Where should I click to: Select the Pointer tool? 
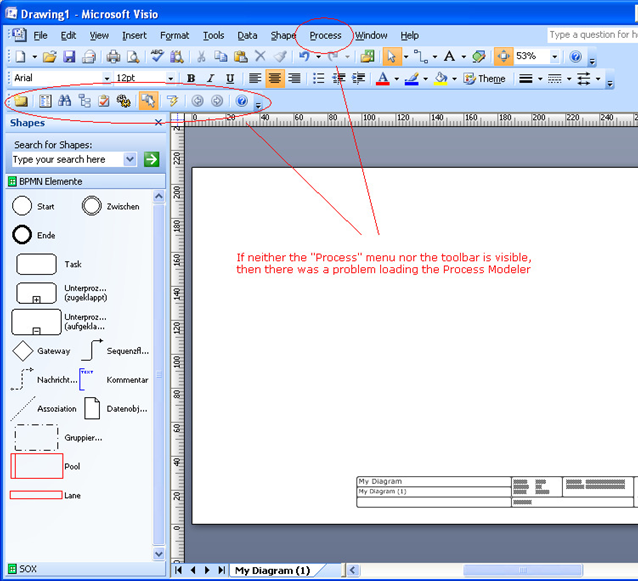pyautogui.click(x=392, y=57)
